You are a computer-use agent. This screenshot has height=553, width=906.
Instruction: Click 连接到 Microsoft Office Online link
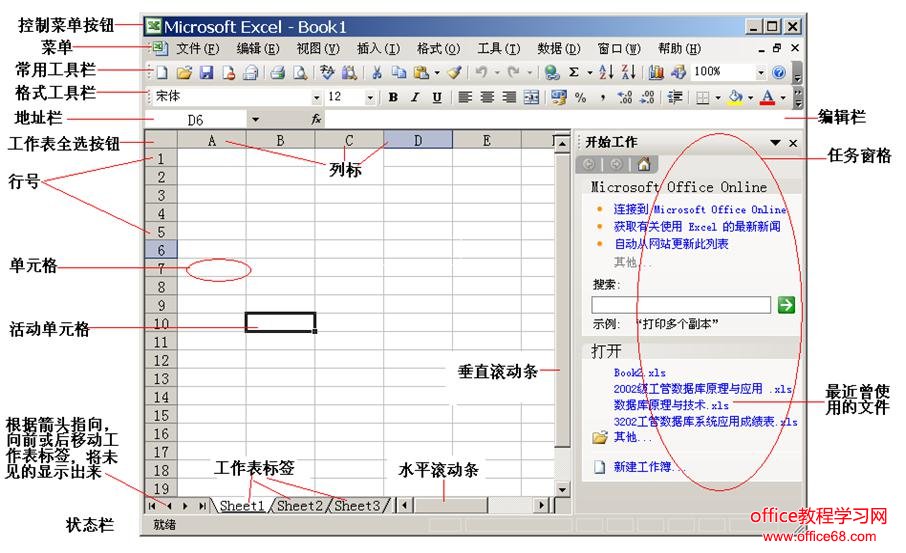pos(700,209)
